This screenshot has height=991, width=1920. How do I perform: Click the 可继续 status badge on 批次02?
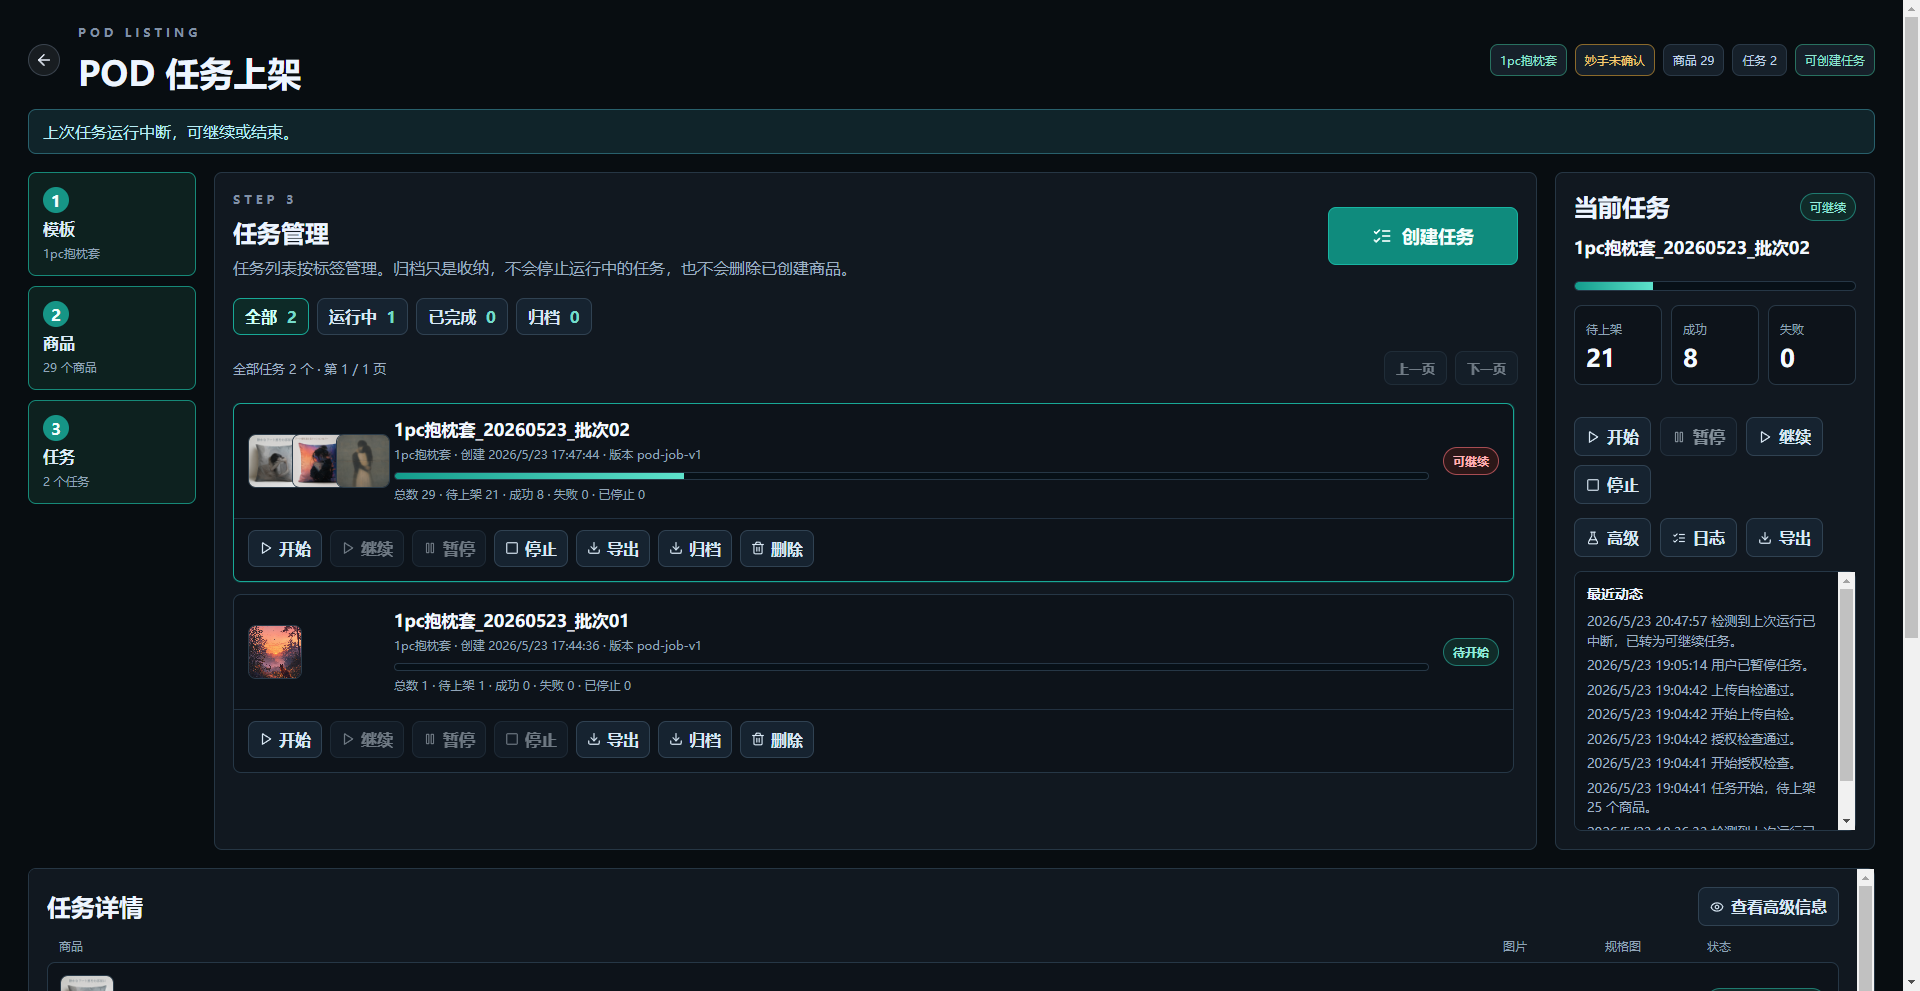pos(1470,461)
